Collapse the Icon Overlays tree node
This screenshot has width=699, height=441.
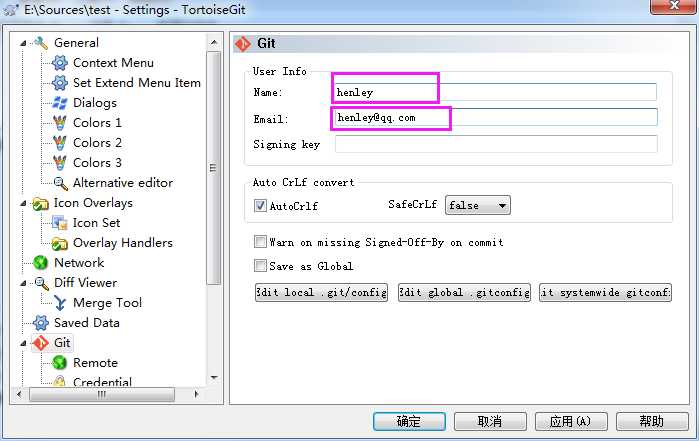(x=23, y=203)
